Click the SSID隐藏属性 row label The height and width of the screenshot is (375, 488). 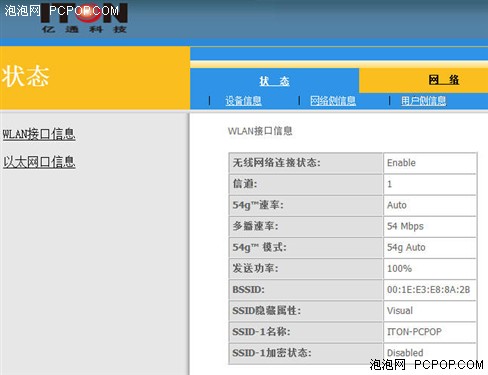tap(267, 310)
